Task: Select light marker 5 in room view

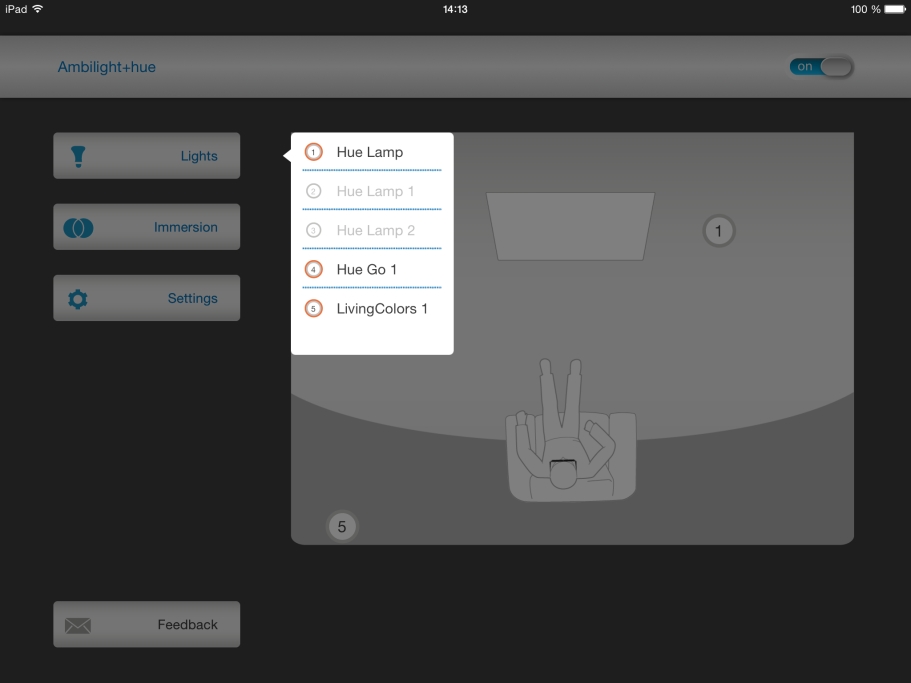Action: [x=342, y=526]
